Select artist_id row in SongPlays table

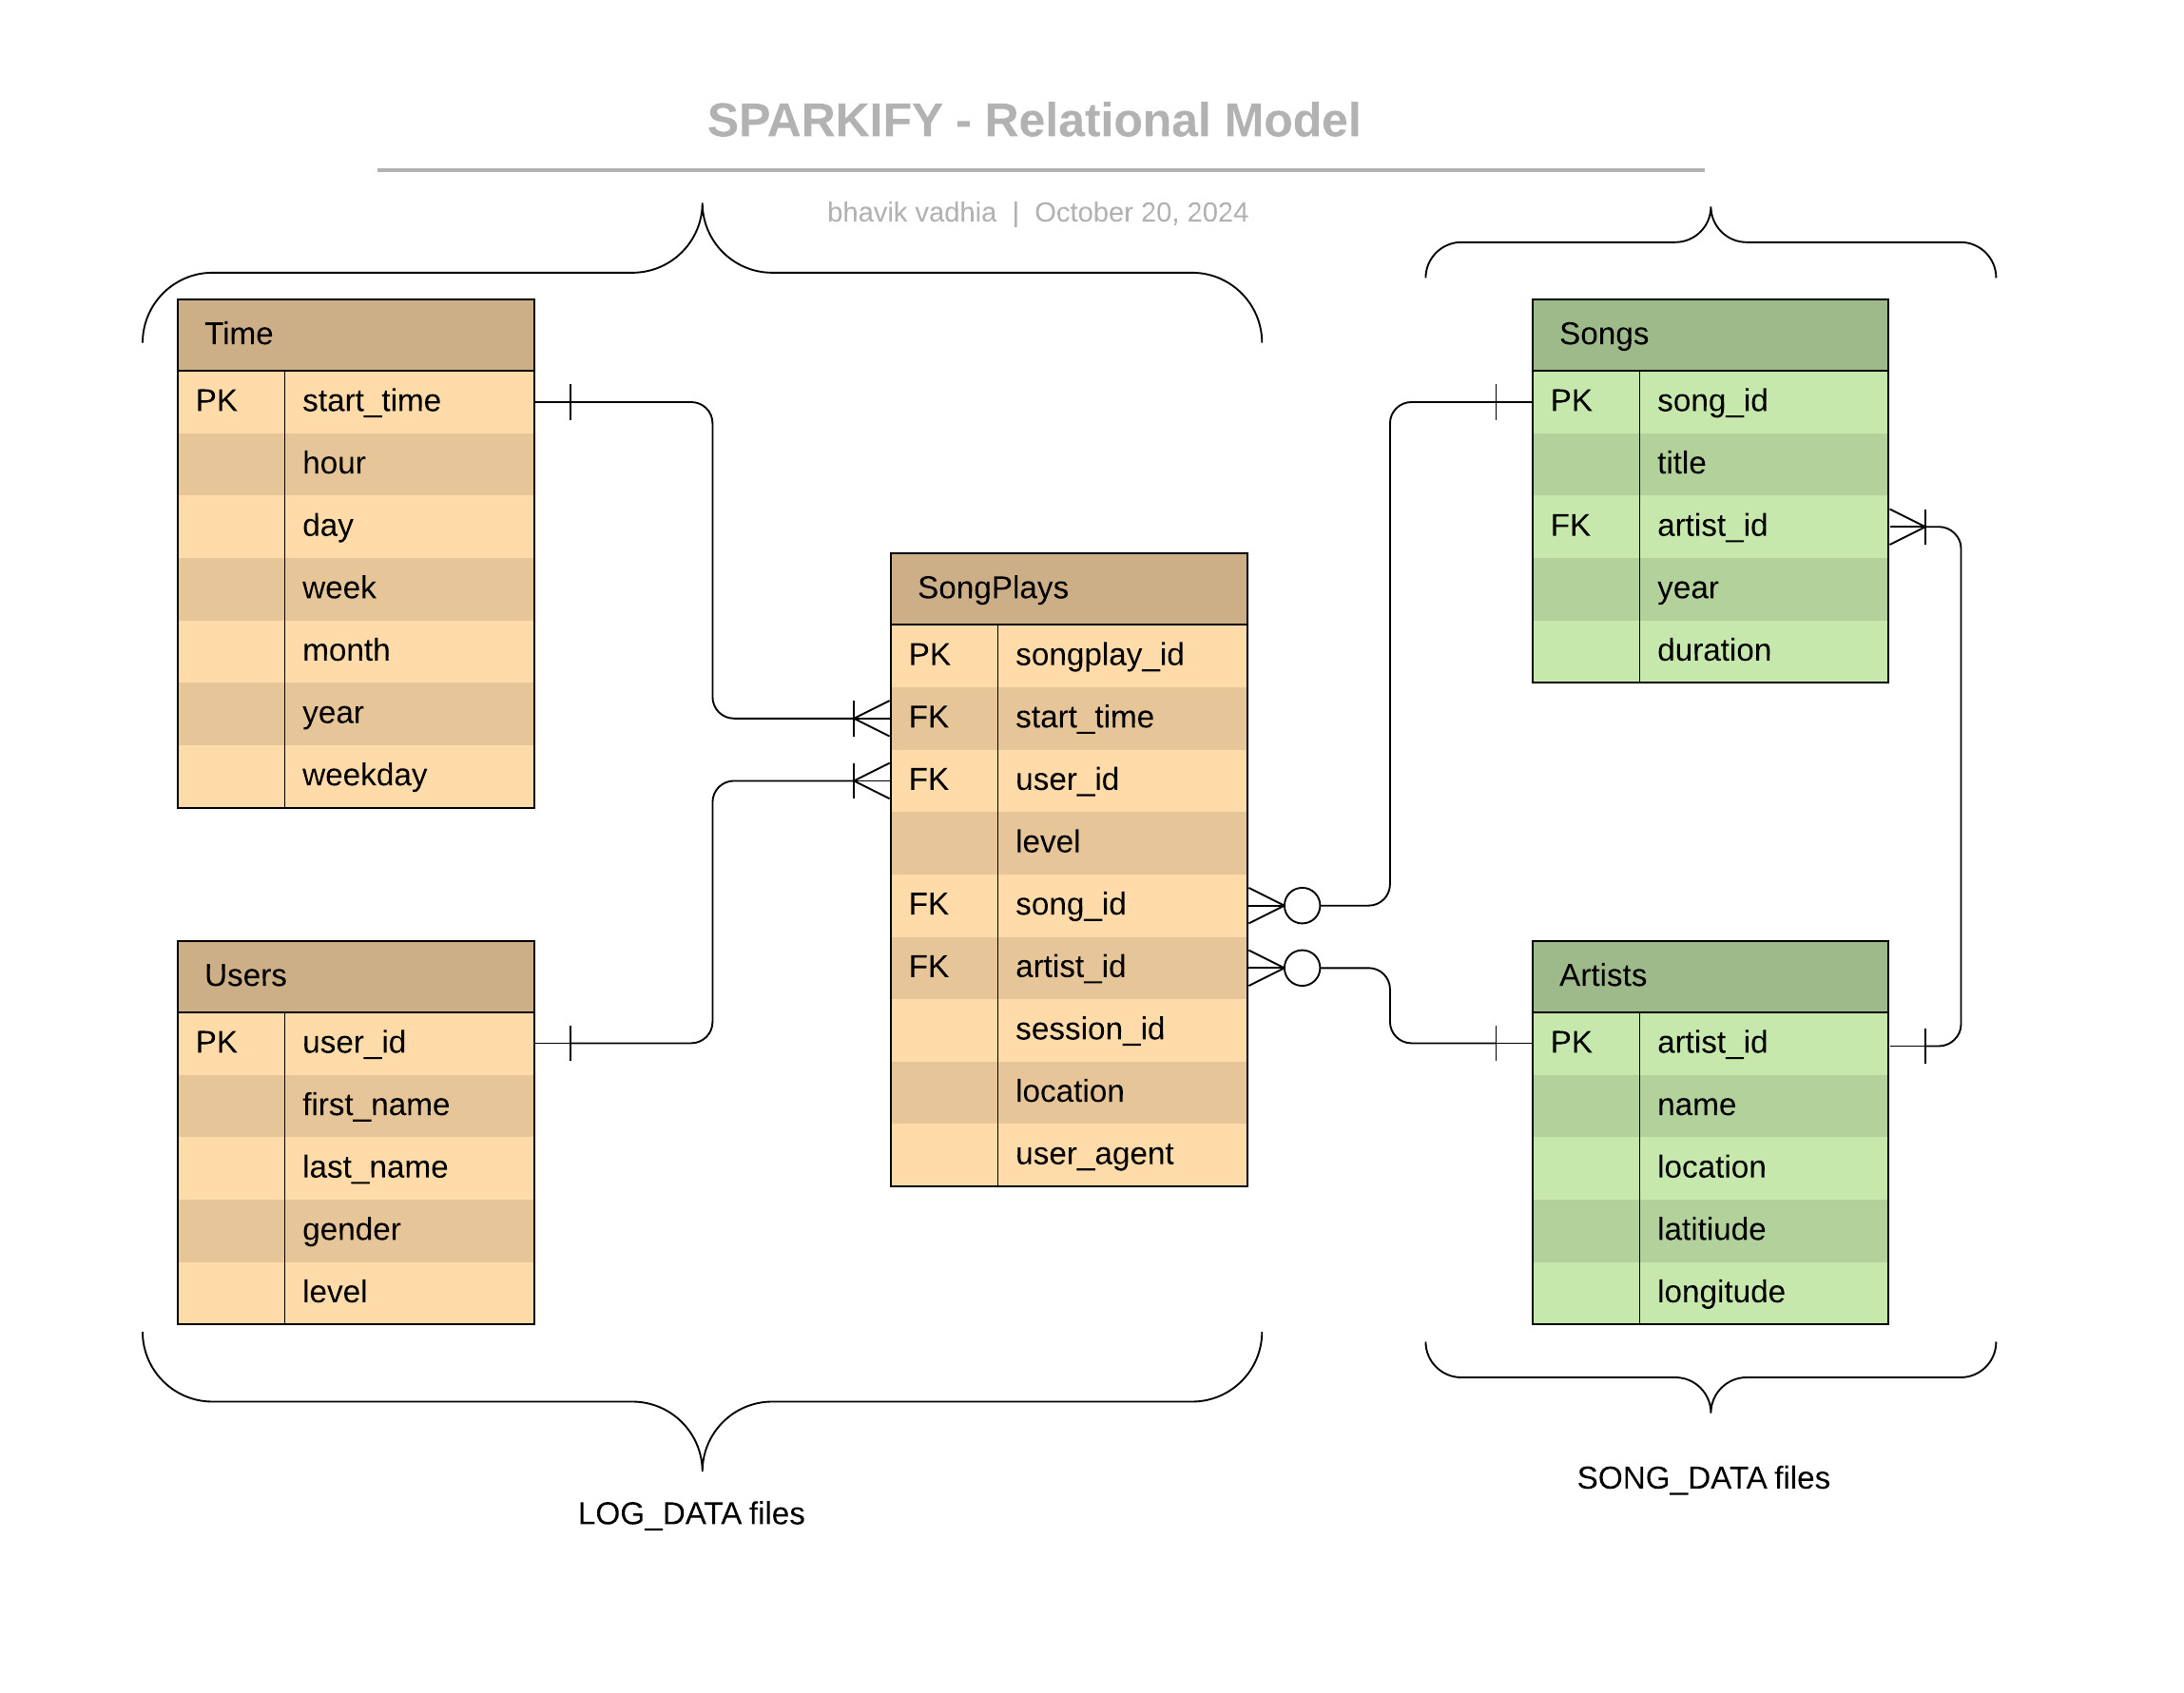click(1069, 968)
